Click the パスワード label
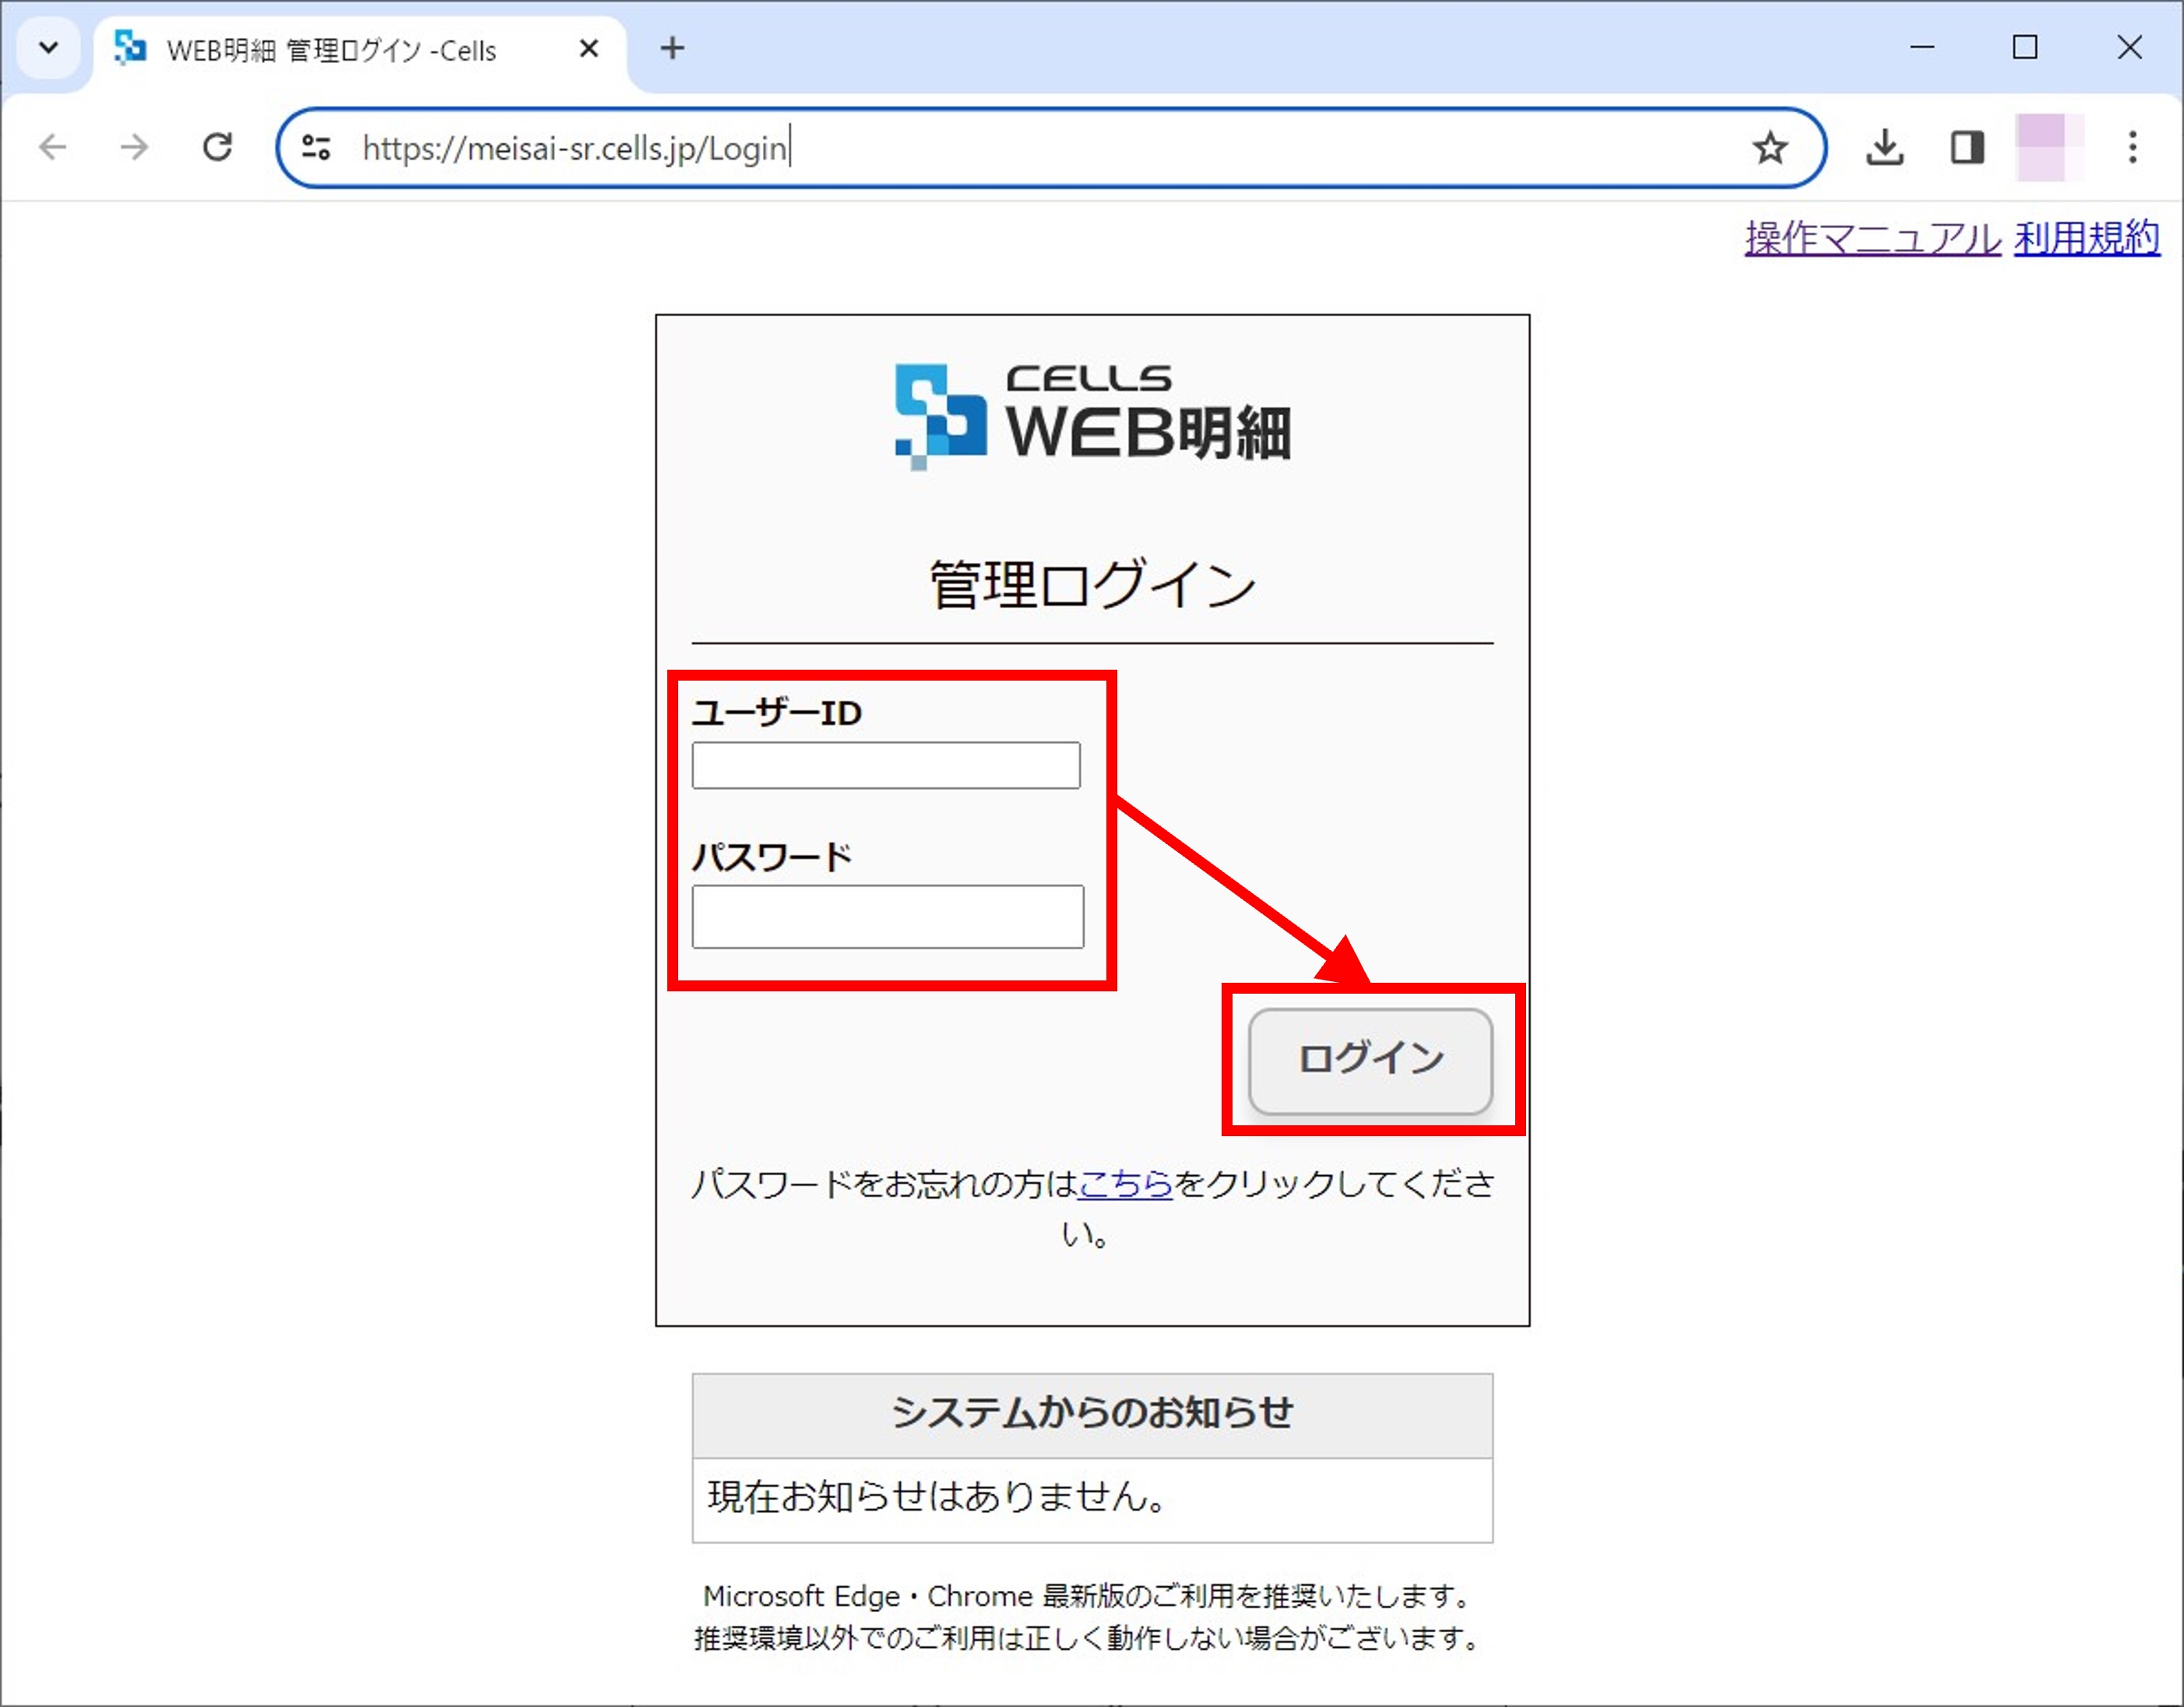2184x1707 pixels. [771, 857]
